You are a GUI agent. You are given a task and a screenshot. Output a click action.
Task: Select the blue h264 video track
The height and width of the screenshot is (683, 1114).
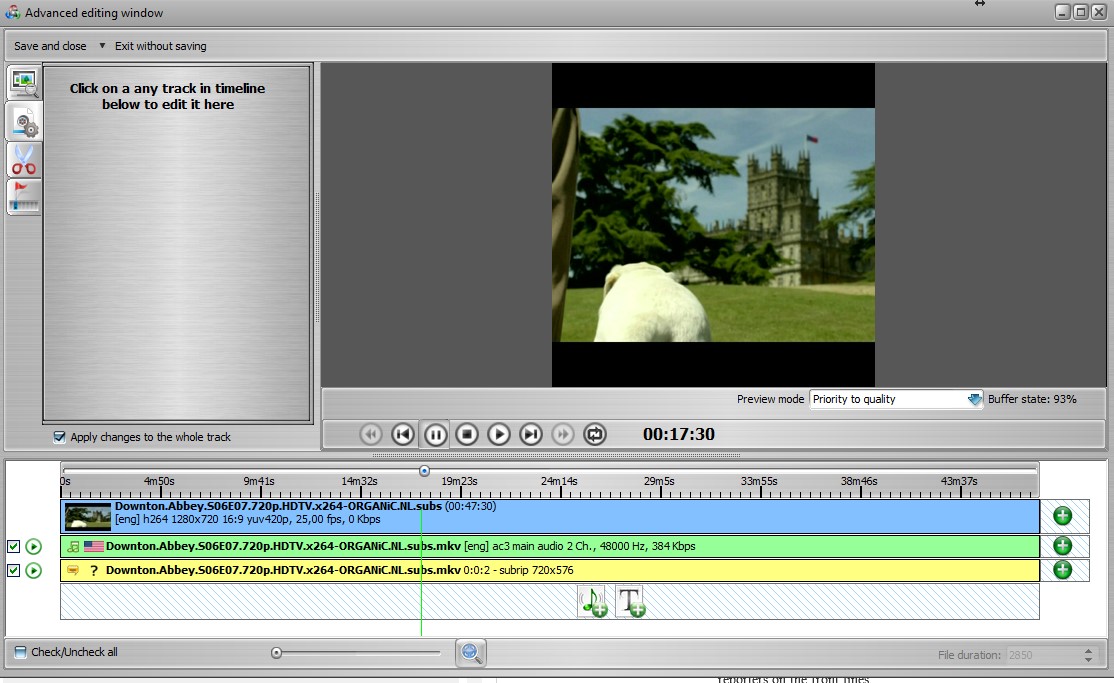(550, 516)
